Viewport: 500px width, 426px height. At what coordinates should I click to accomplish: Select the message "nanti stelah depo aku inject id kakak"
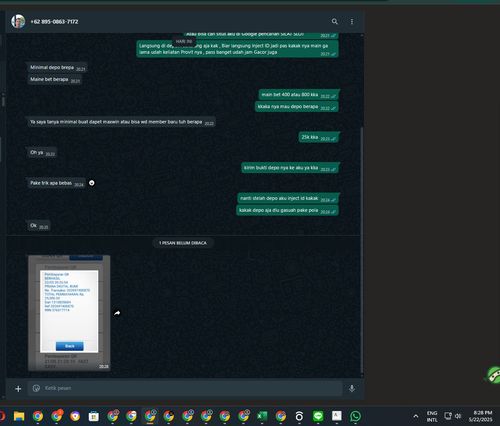(x=288, y=199)
